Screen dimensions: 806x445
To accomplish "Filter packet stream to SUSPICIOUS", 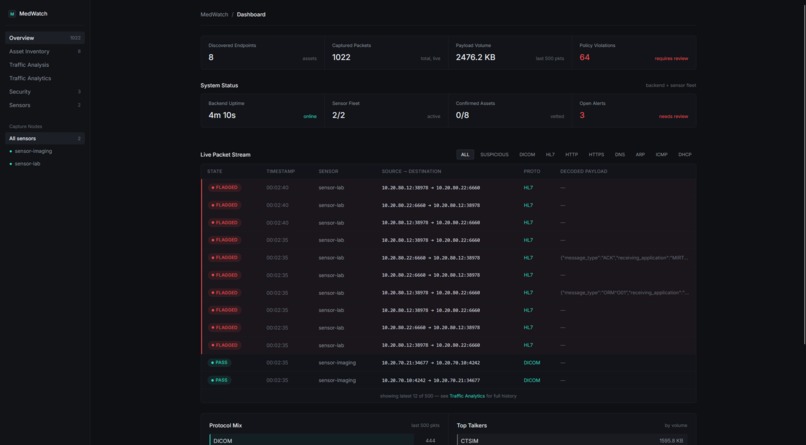I will pyautogui.click(x=494, y=155).
